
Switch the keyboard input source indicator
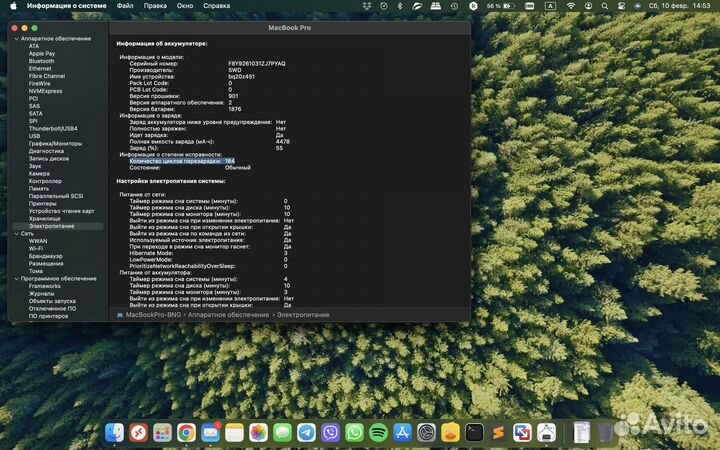[550, 6]
